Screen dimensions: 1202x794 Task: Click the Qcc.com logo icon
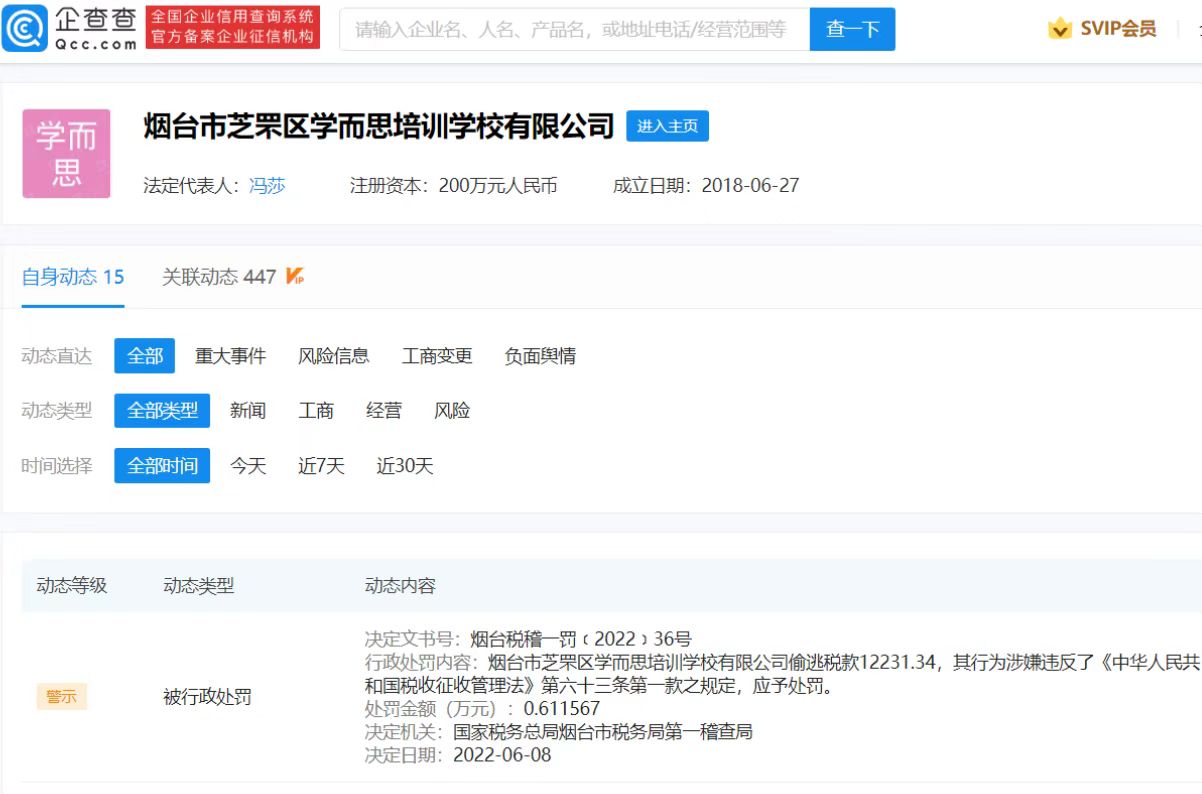(x=26, y=29)
